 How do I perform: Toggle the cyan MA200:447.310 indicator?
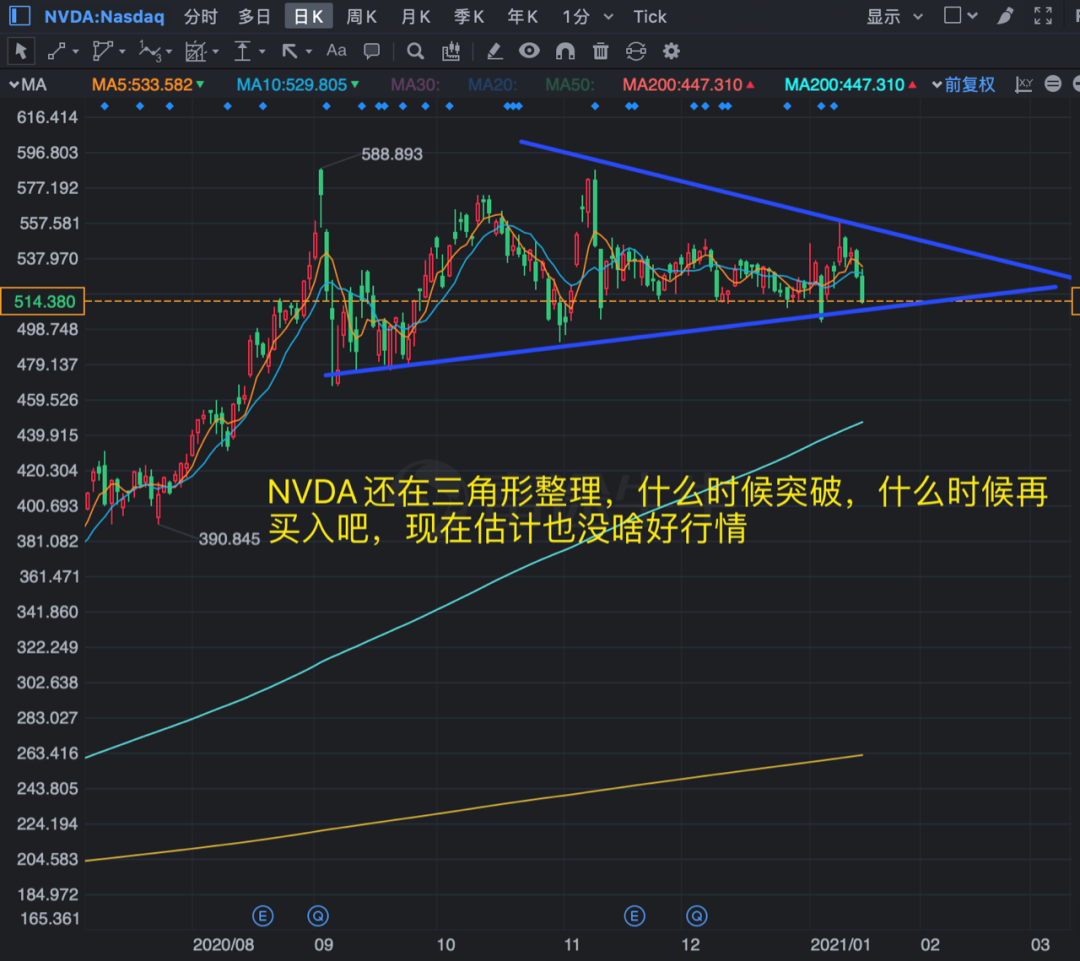[x=851, y=85]
